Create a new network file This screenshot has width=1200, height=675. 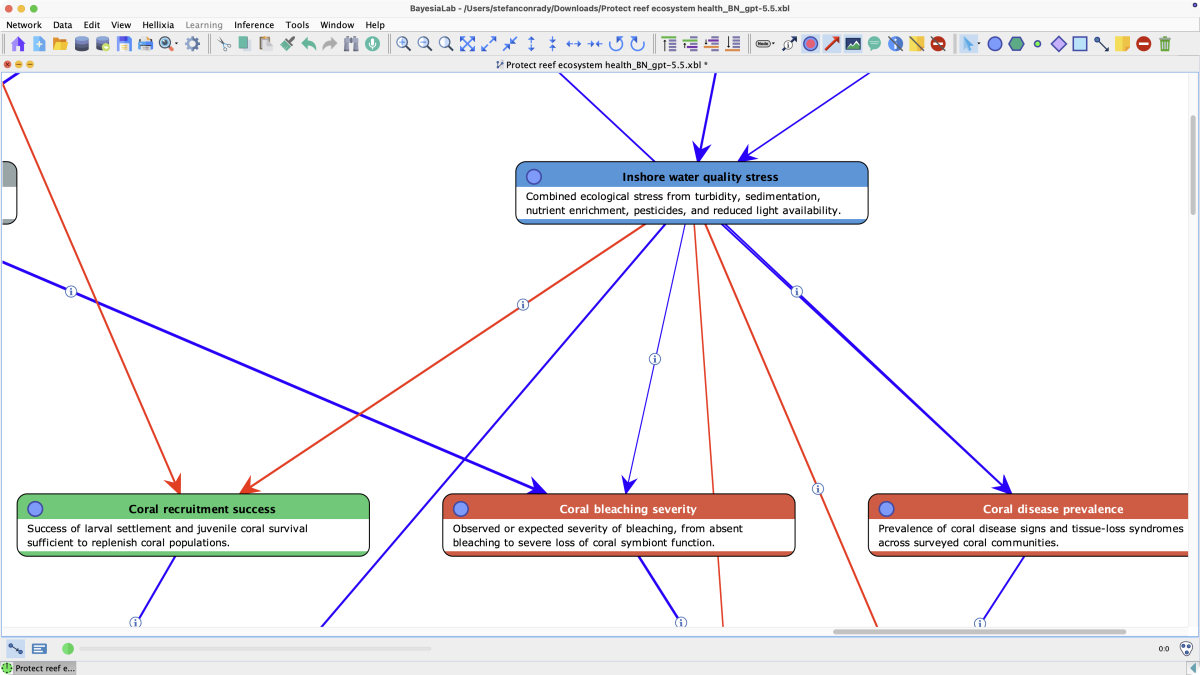coord(39,44)
